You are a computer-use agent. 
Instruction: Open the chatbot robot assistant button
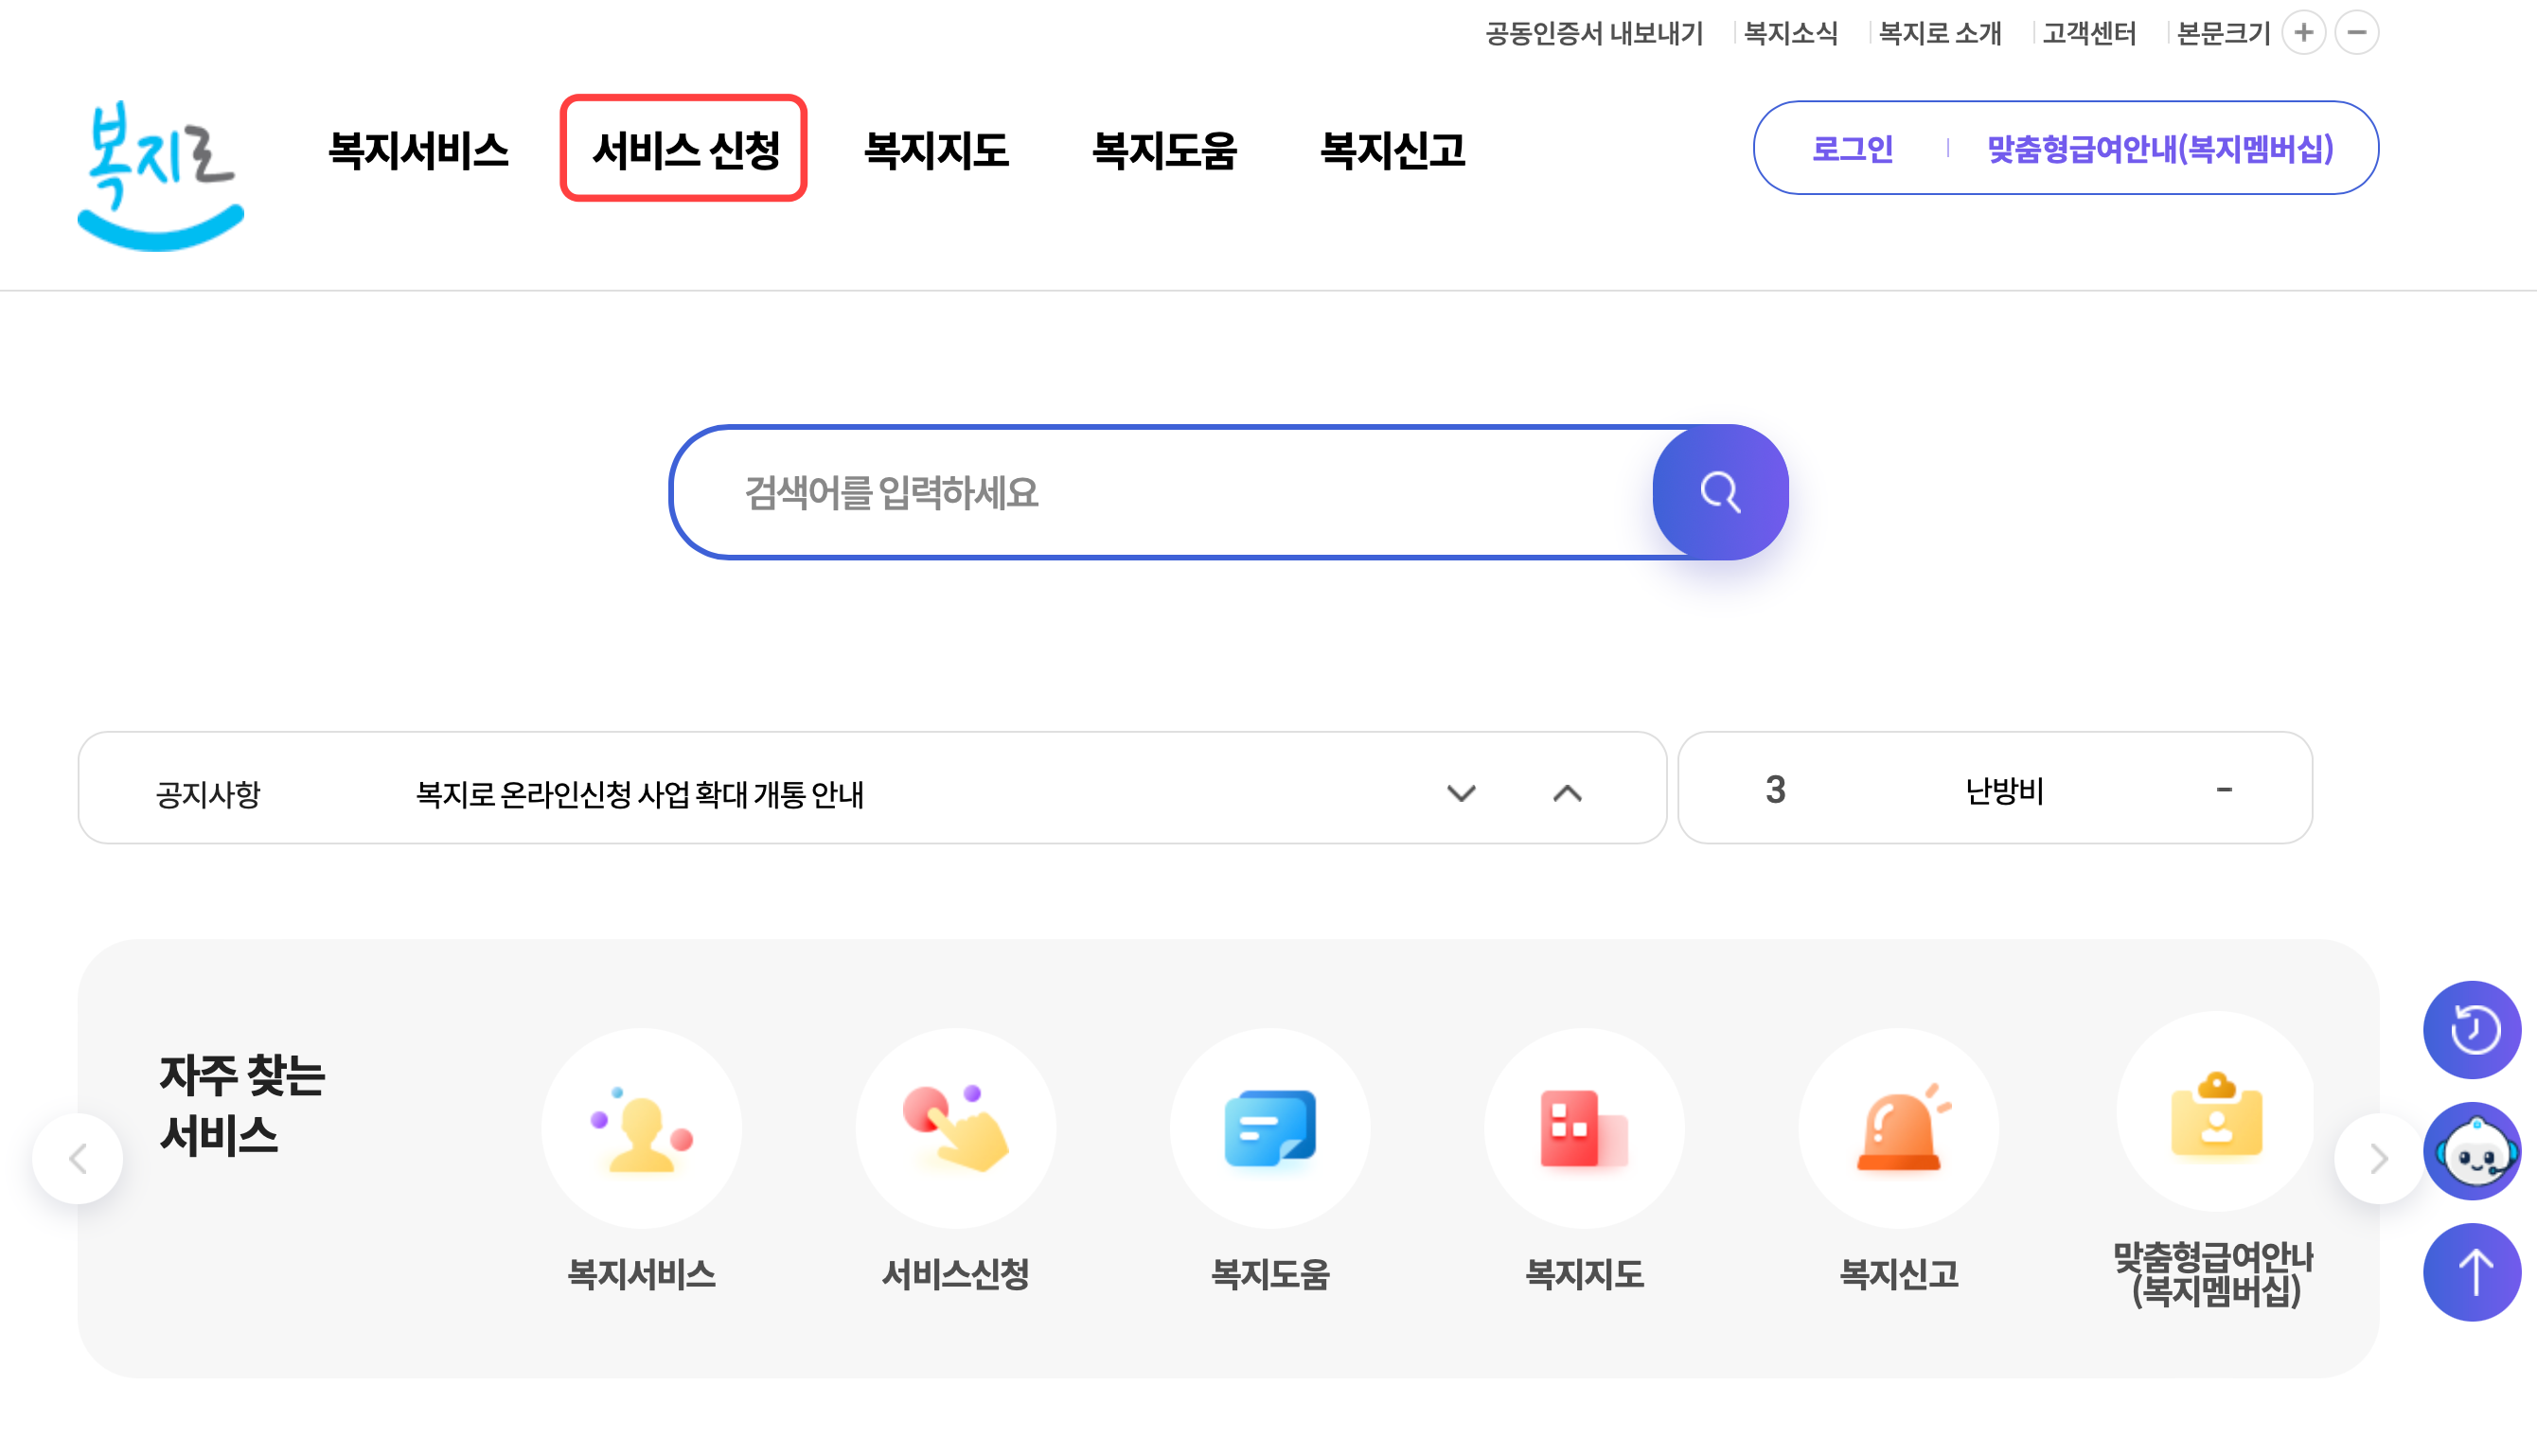pyautogui.click(x=2471, y=1152)
